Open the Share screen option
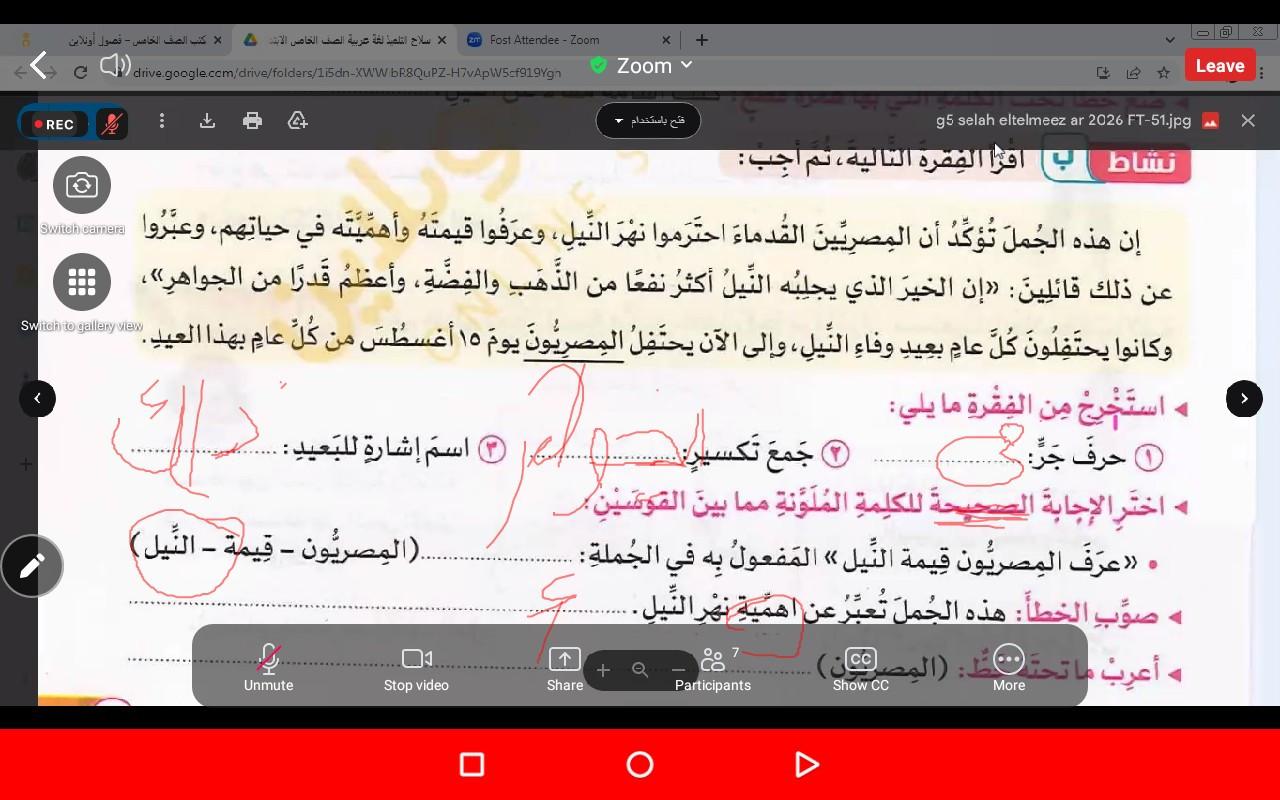This screenshot has height=800, width=1280. point(565,667)
